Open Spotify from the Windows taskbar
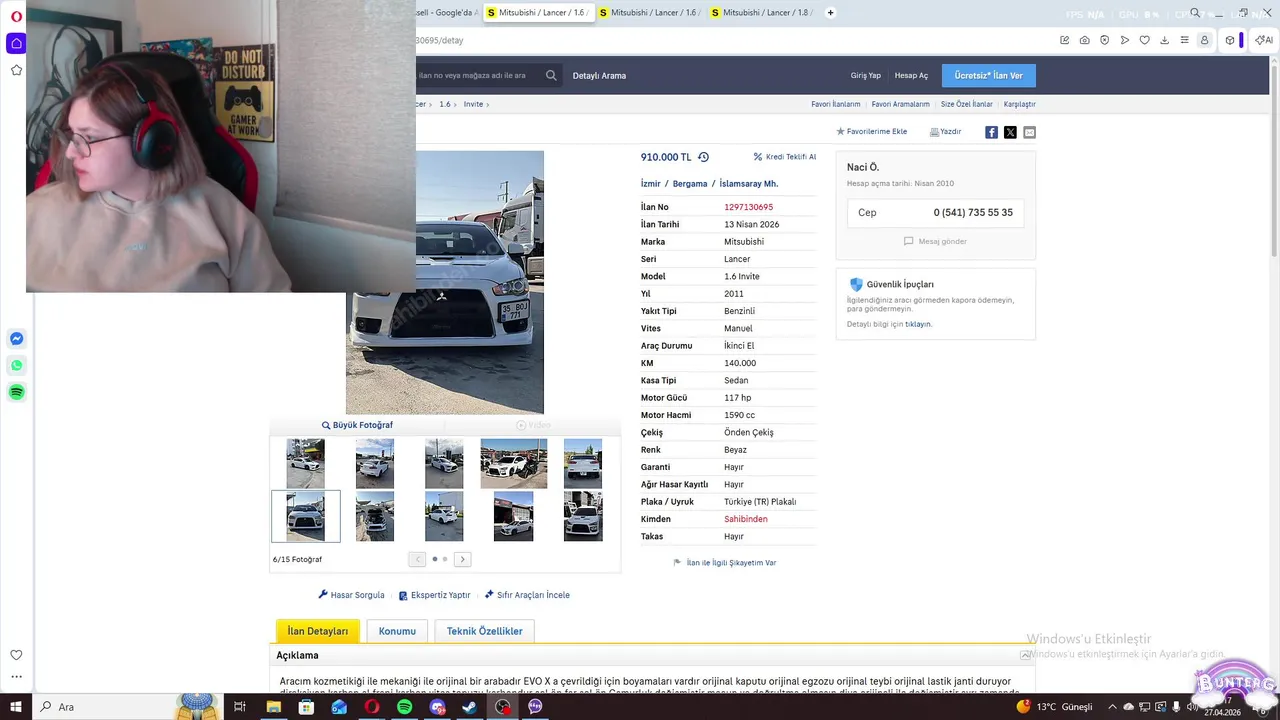 (x=404, y=707)
